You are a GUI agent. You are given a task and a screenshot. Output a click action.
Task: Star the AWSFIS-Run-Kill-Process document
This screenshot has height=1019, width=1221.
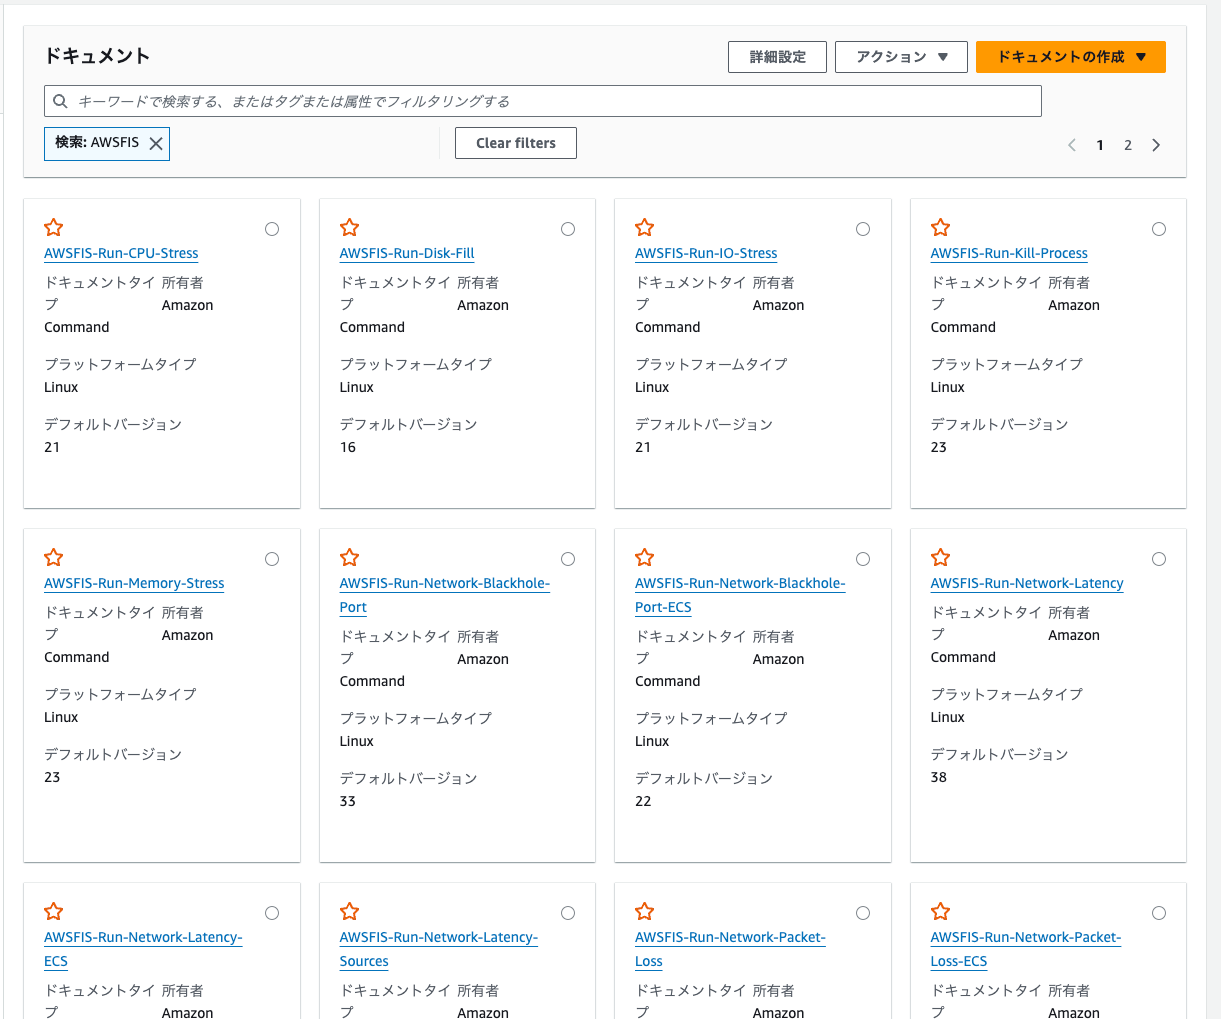(940, 228)
